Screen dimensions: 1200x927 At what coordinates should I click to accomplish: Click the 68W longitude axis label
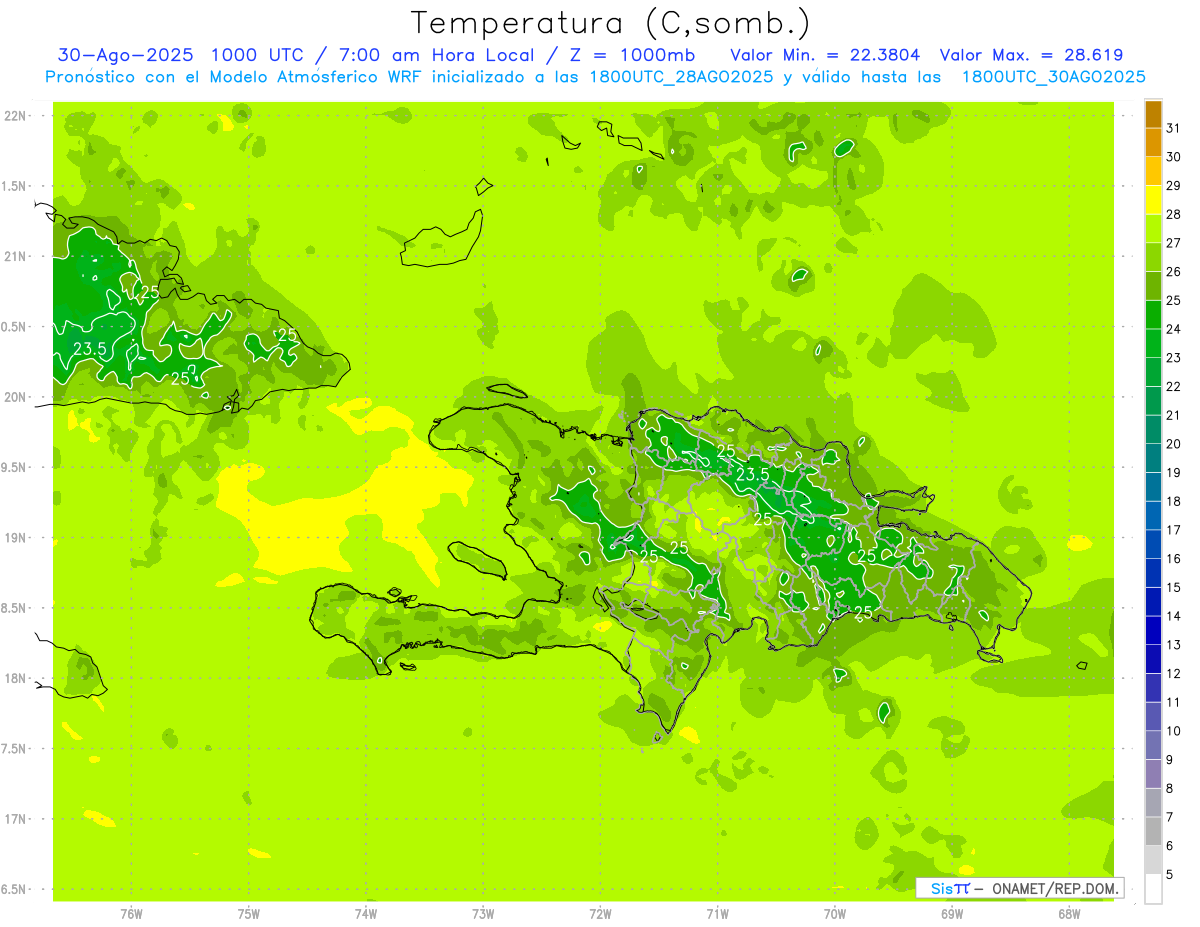tap(1069, 913)
